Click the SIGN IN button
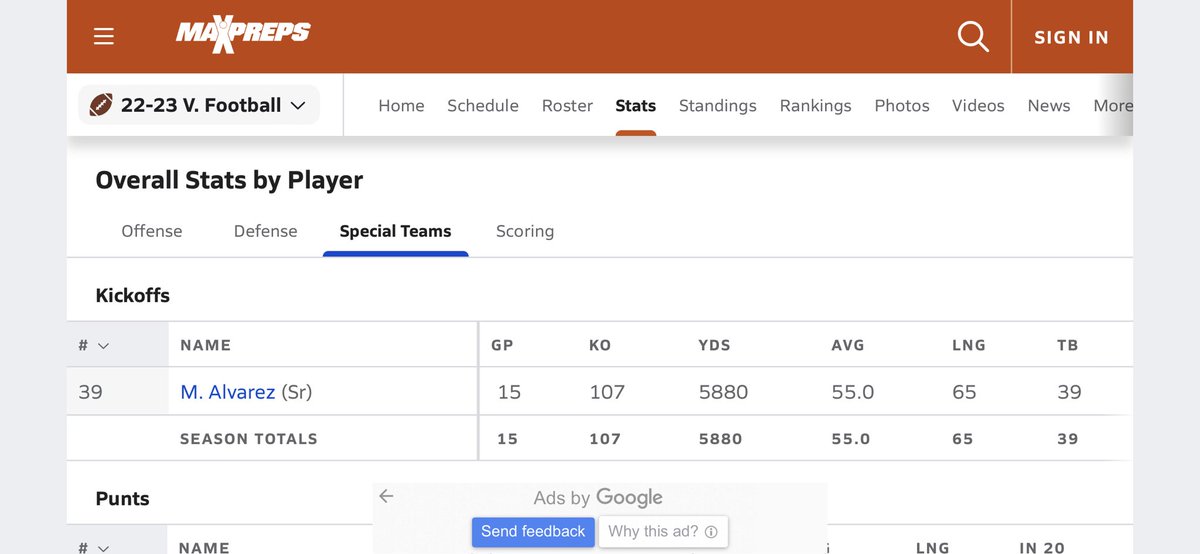The width and height of the screenshot is (1200, 554). click(1071, 37)
